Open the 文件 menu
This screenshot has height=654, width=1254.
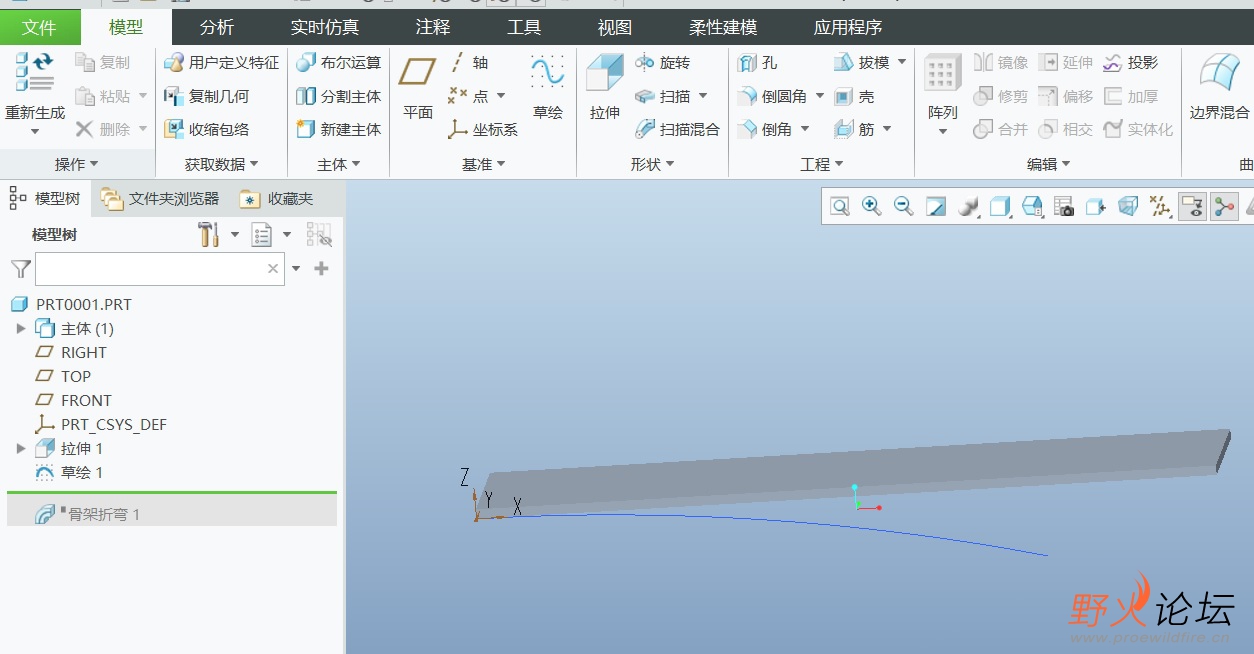pyautogui.click(x=40, y=27)
